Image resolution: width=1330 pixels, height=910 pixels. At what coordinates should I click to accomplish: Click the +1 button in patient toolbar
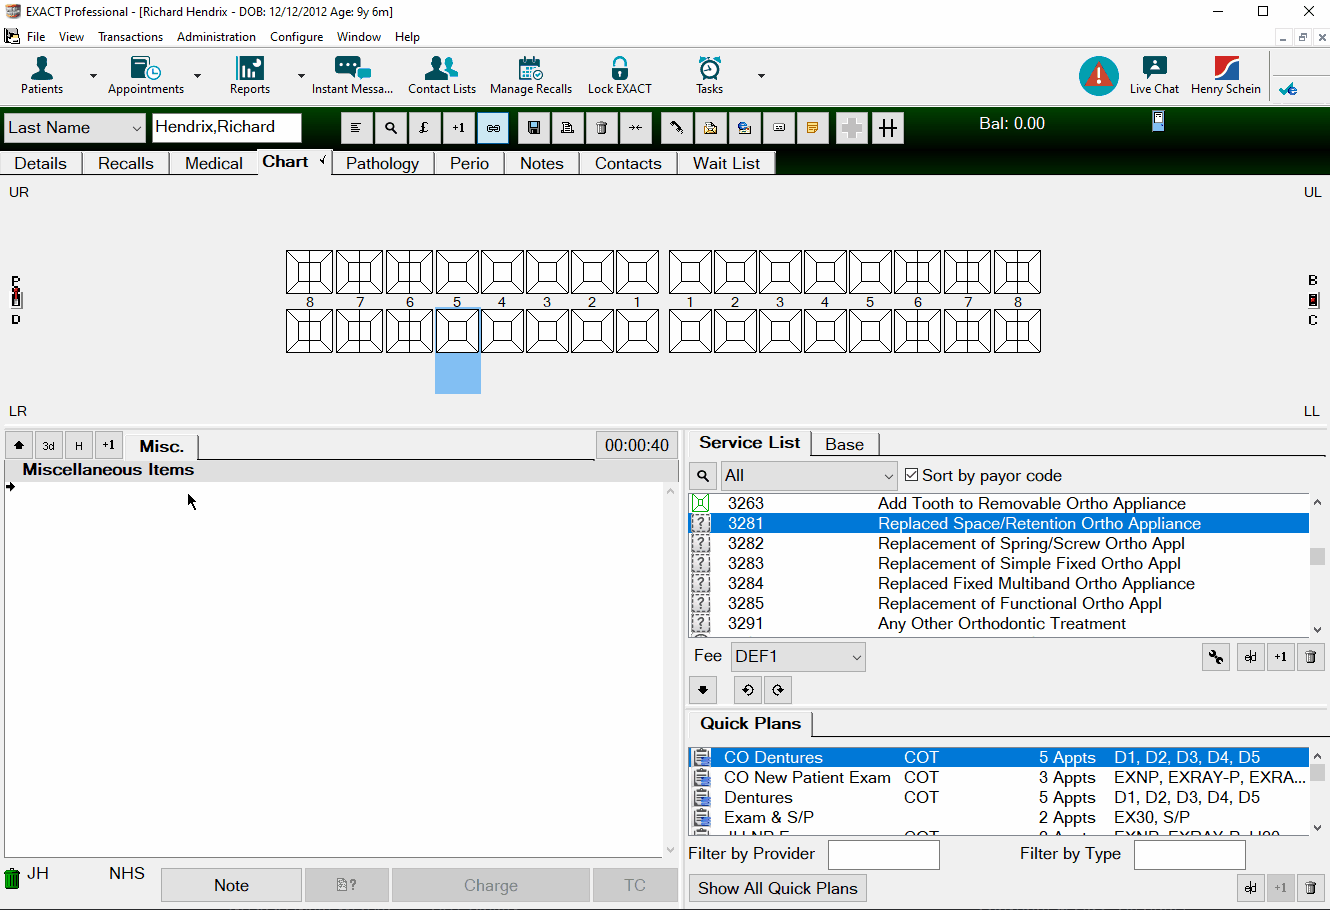[x=458, y=128]
